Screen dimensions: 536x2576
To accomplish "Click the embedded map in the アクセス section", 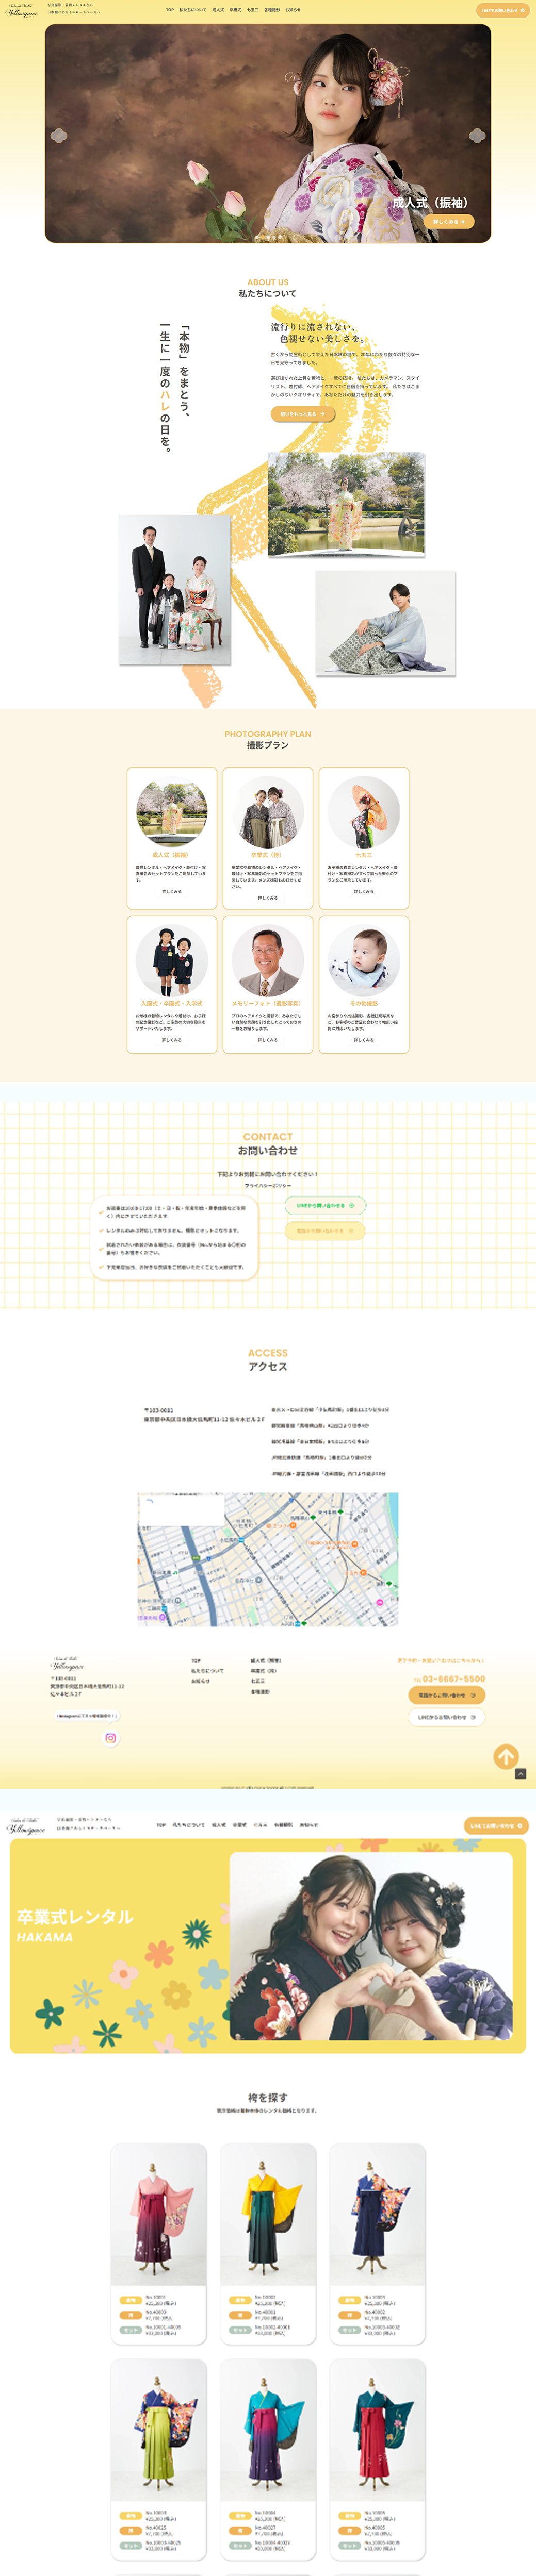I will (x=268, y=1559).
